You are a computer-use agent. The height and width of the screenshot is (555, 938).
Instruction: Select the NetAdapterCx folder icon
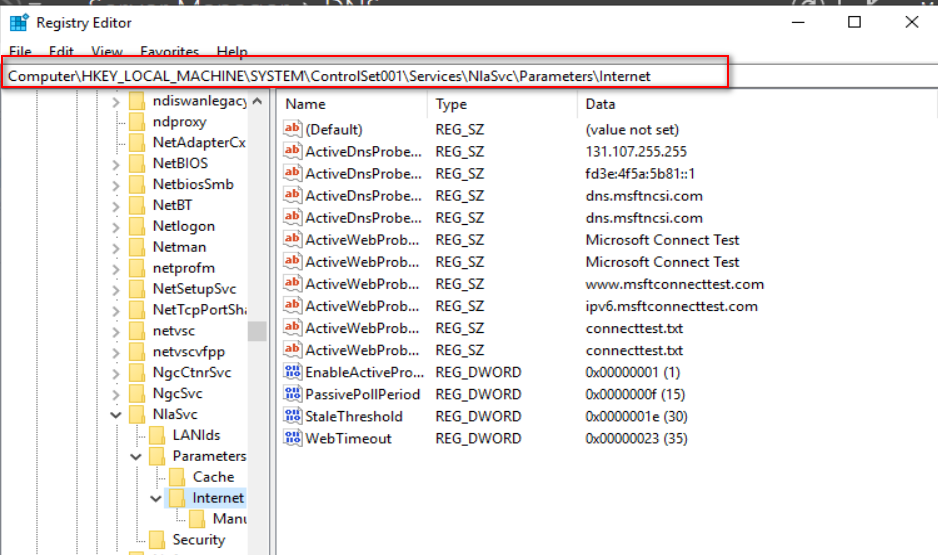137,142
